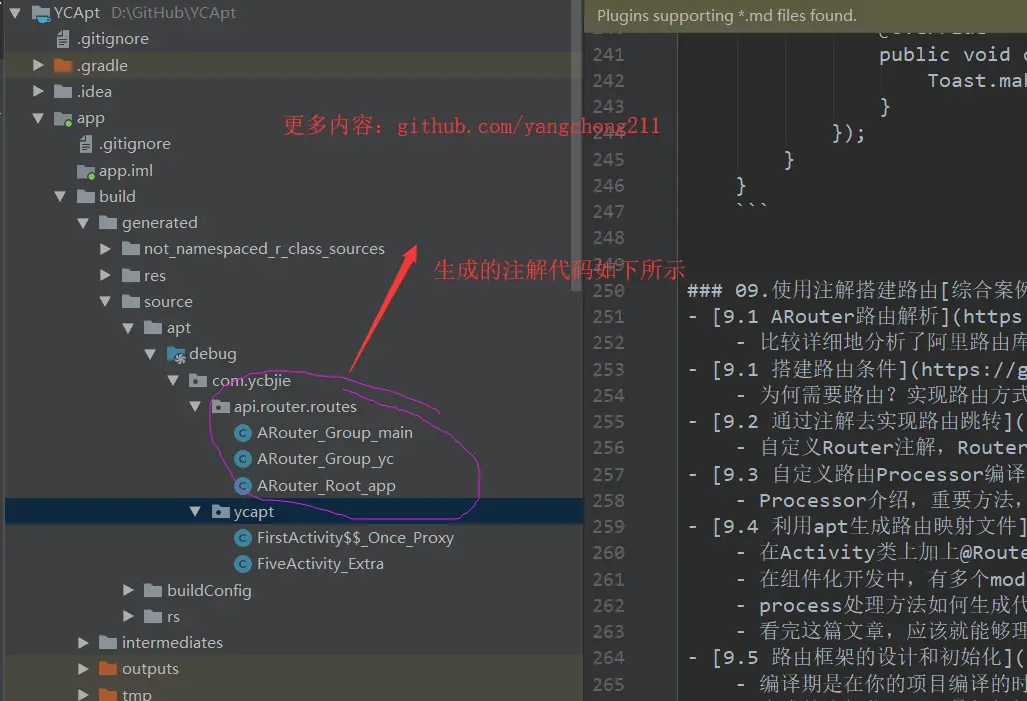Click the project tree vertical scrollbar
This screenshot has height=701, width=1027.
pyautogui.click(x=576, y=145)
